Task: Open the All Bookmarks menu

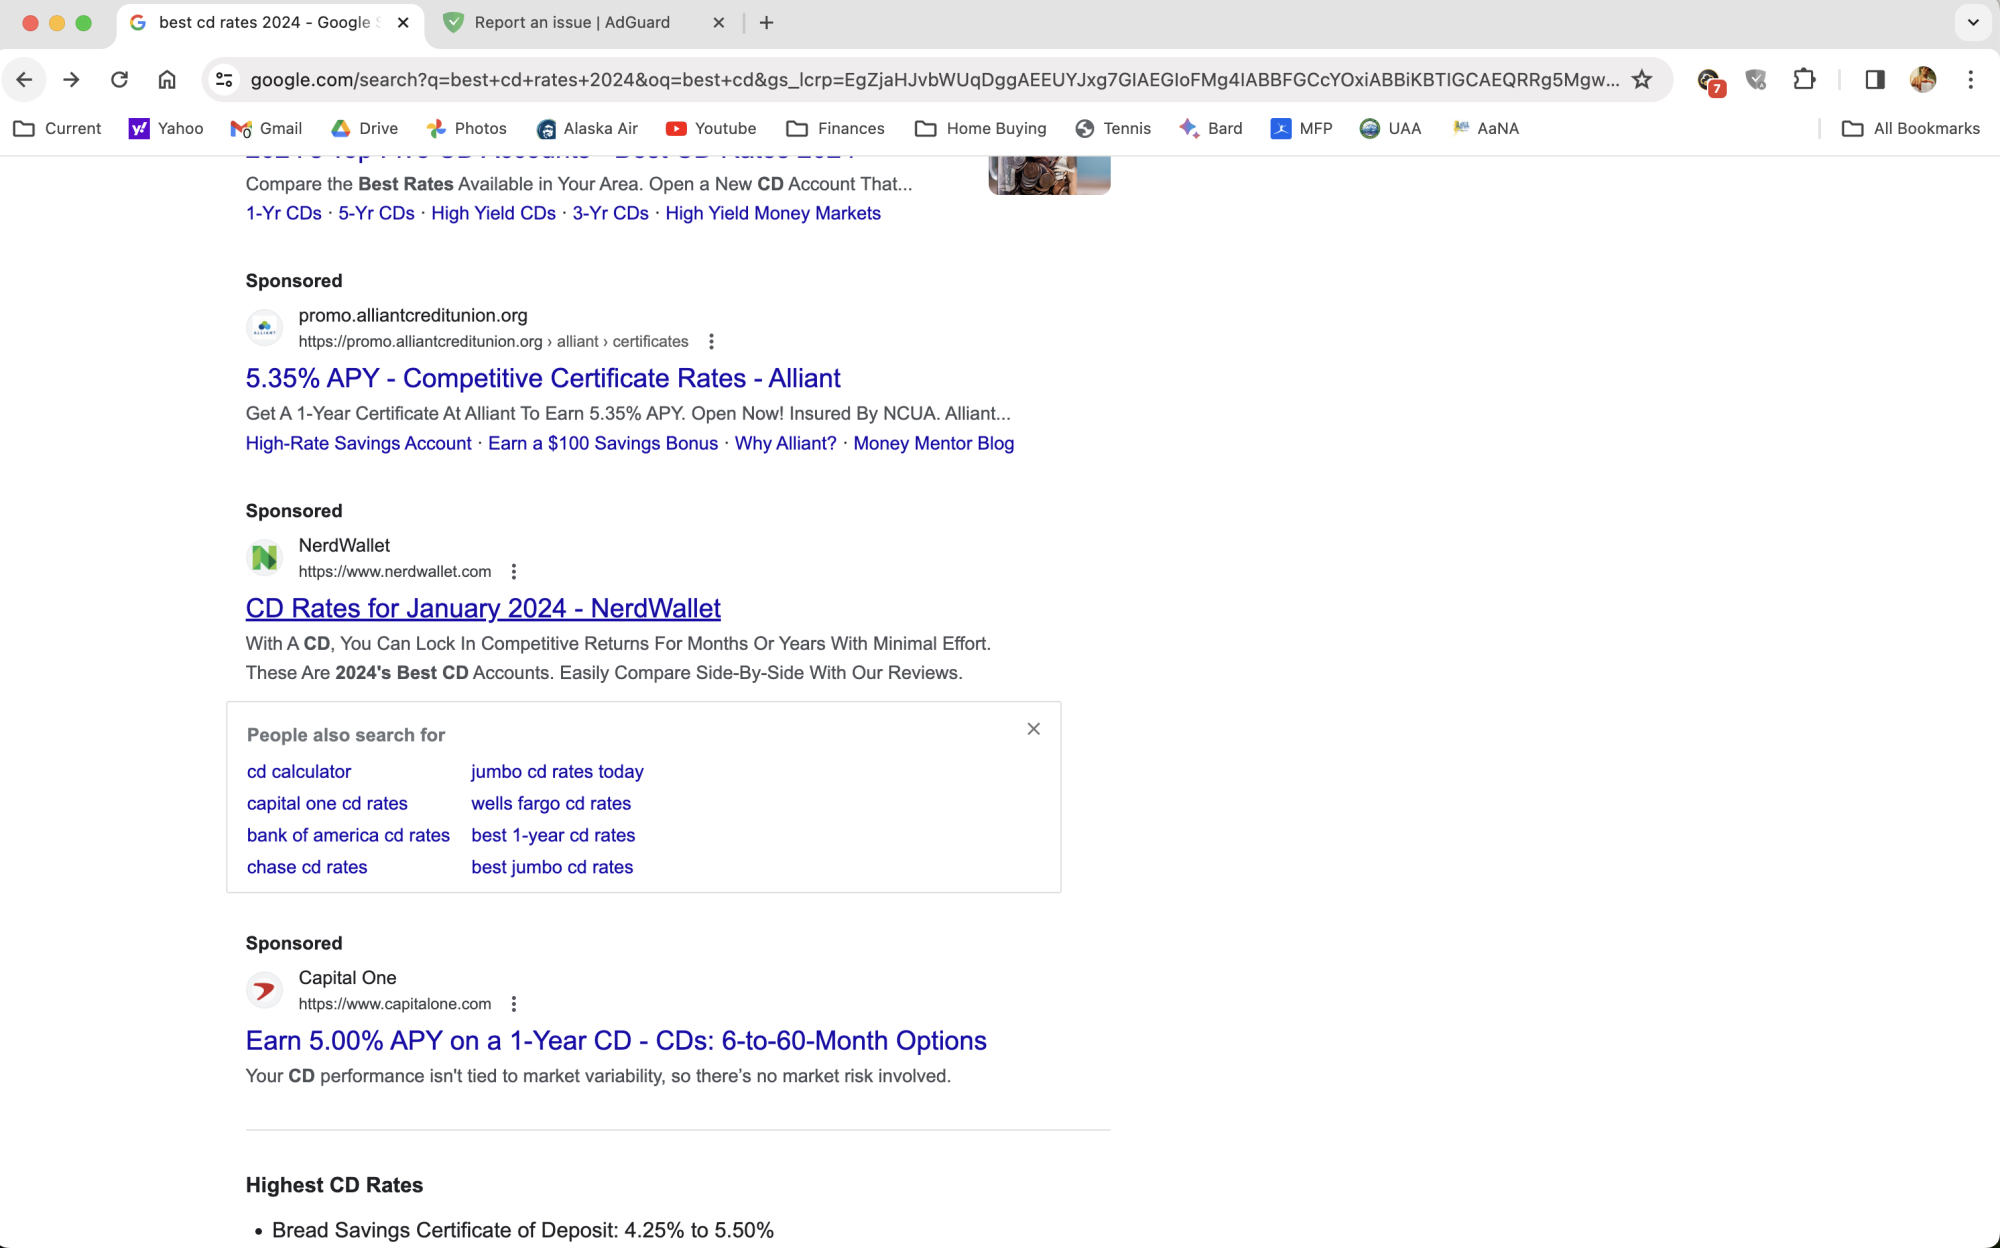Action: click(x=1911, y=128)
